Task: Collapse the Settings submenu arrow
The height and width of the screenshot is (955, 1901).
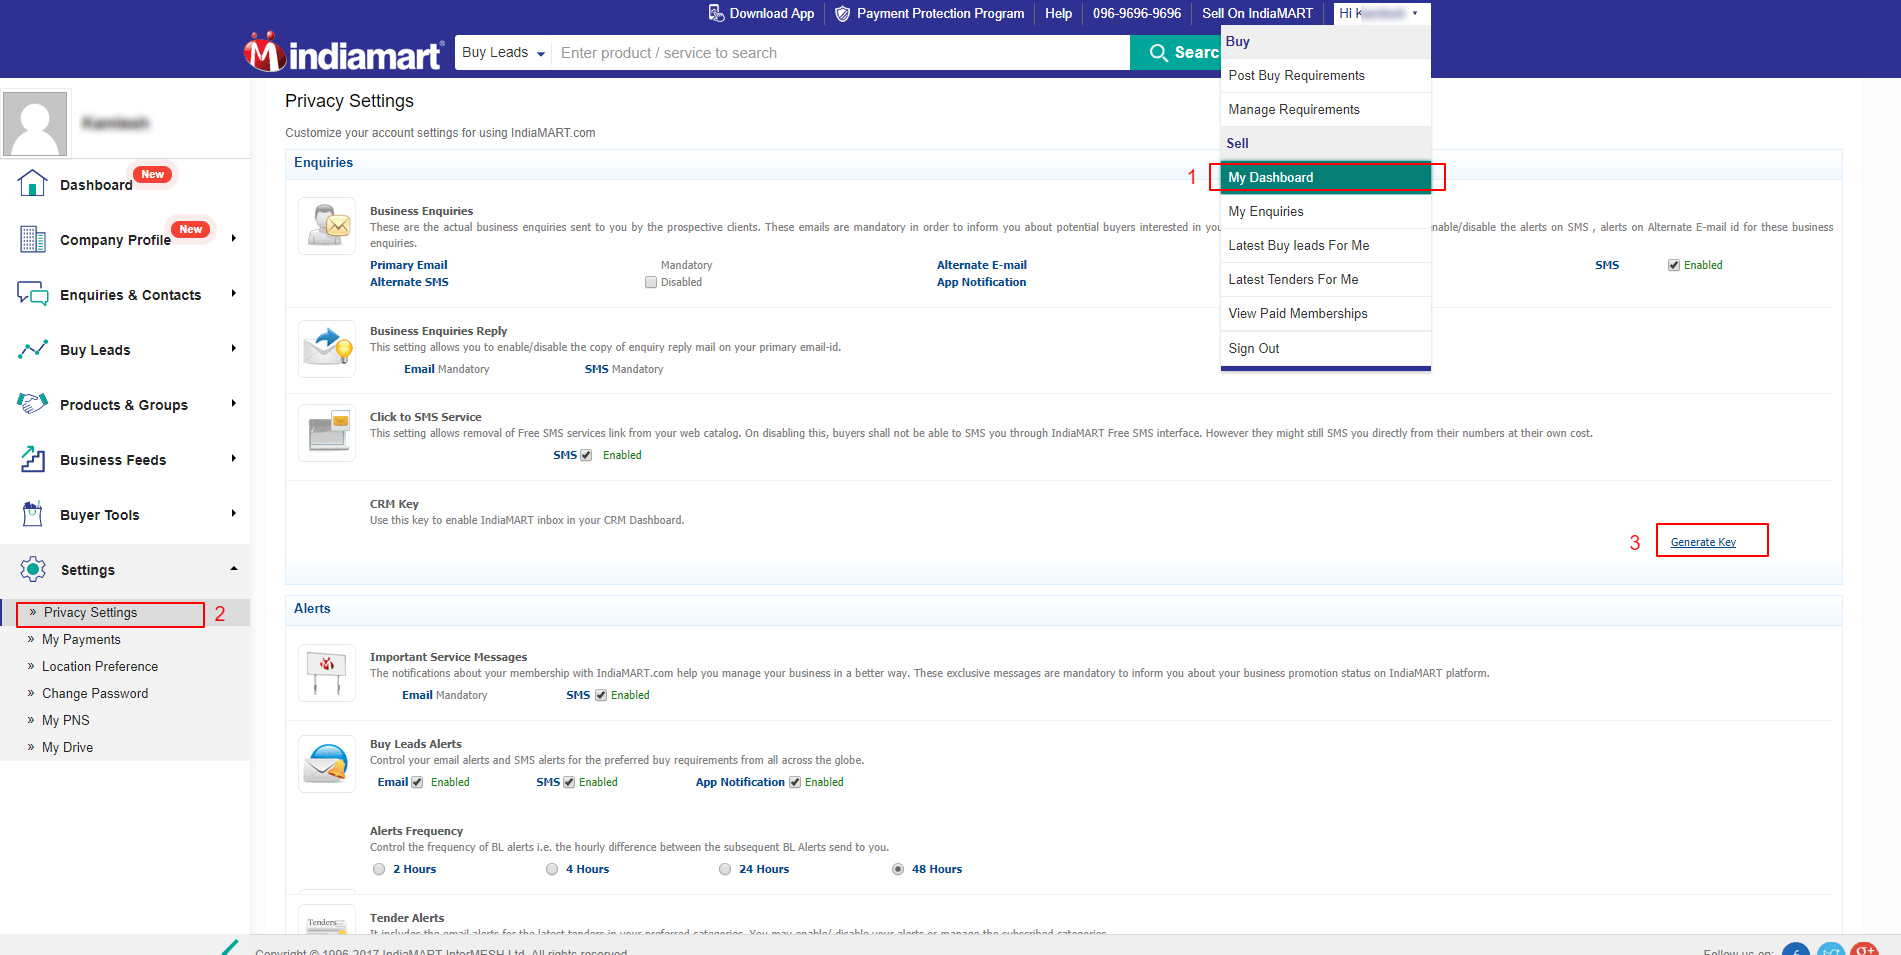Action: [x=234, y=568]
